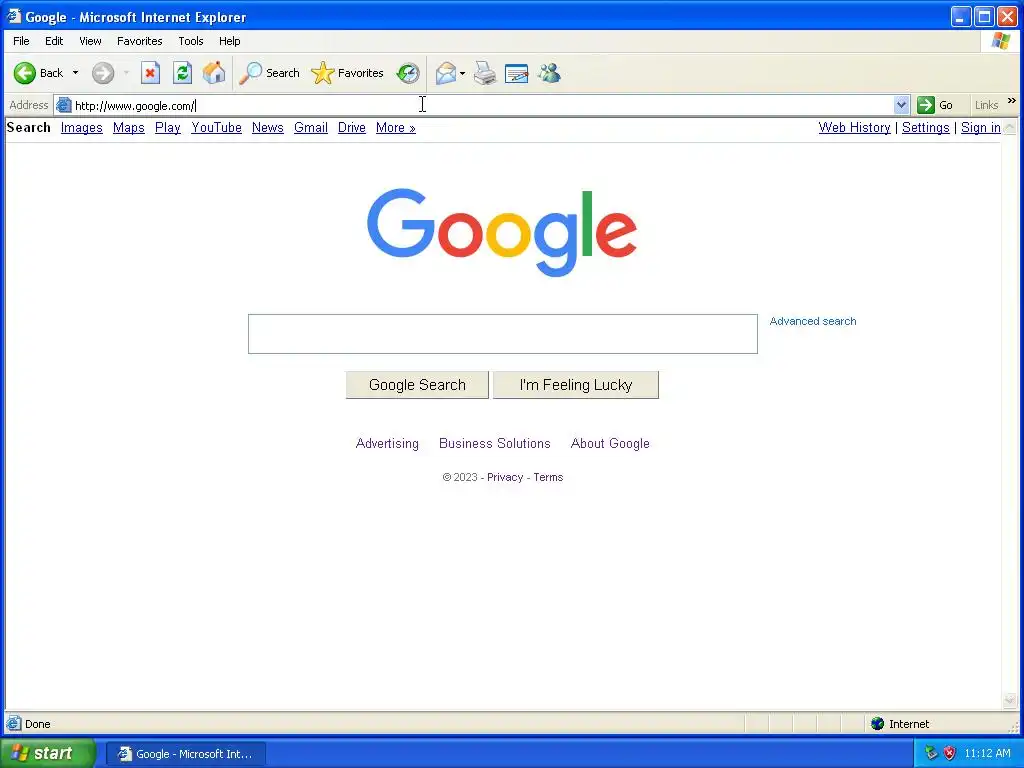Image resolution: width=1024 pixels, height=768 pixels.
Task: Open the Terms link
Action: pos(548,477)
